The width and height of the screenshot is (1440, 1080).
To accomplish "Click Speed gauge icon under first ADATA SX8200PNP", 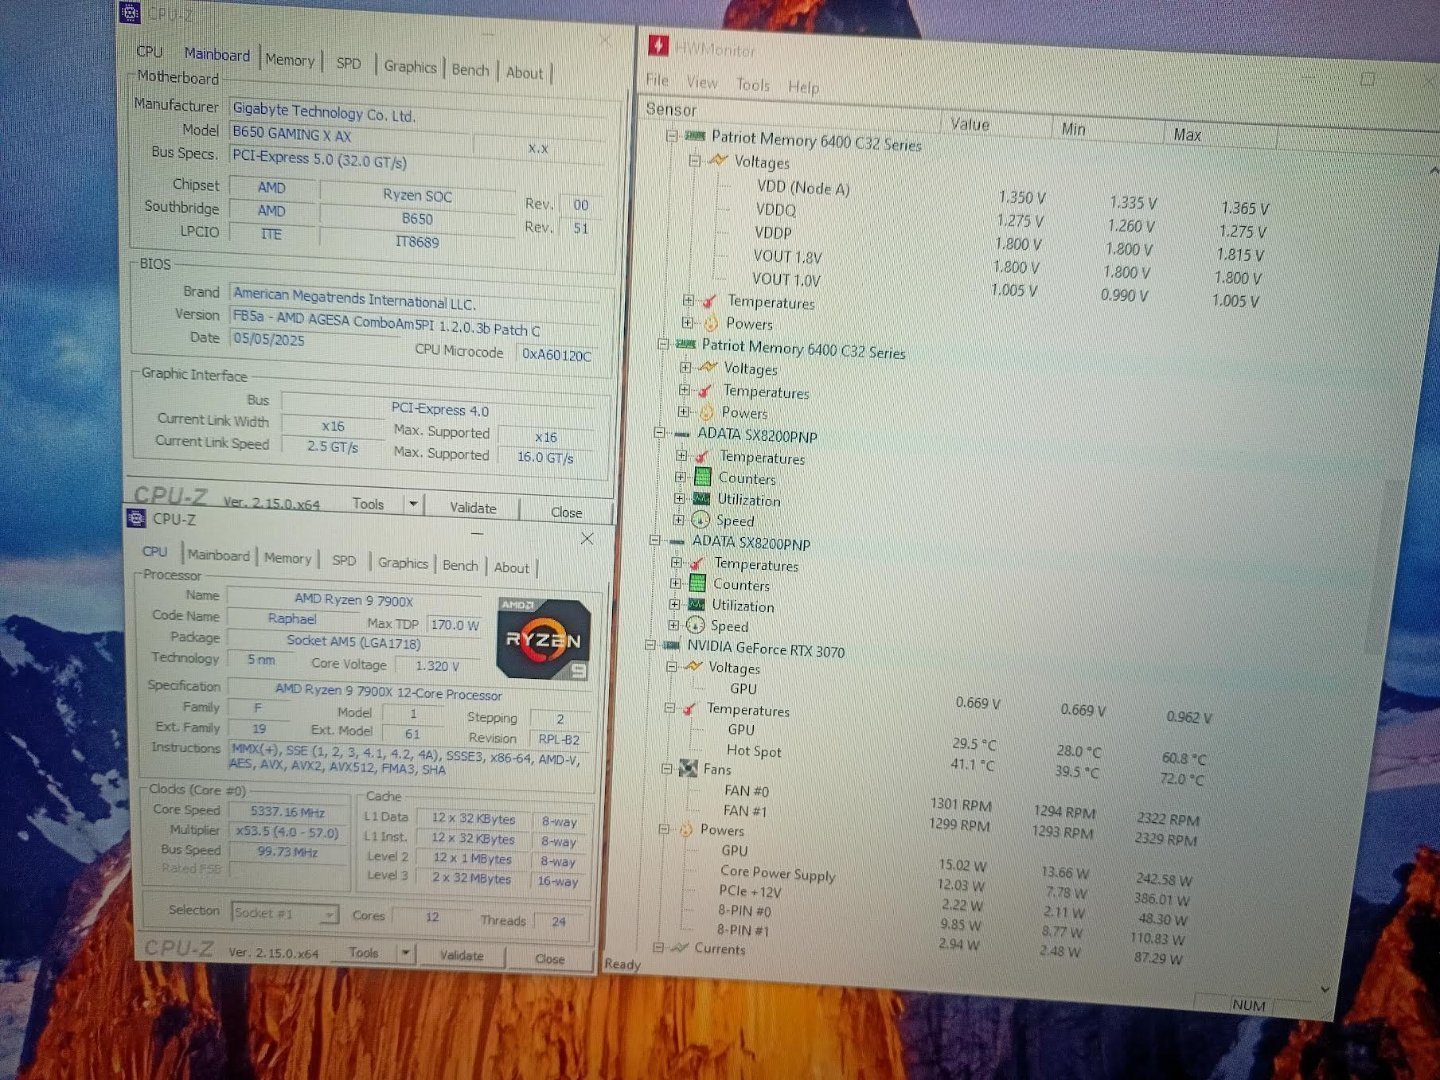I will (700, 519).
